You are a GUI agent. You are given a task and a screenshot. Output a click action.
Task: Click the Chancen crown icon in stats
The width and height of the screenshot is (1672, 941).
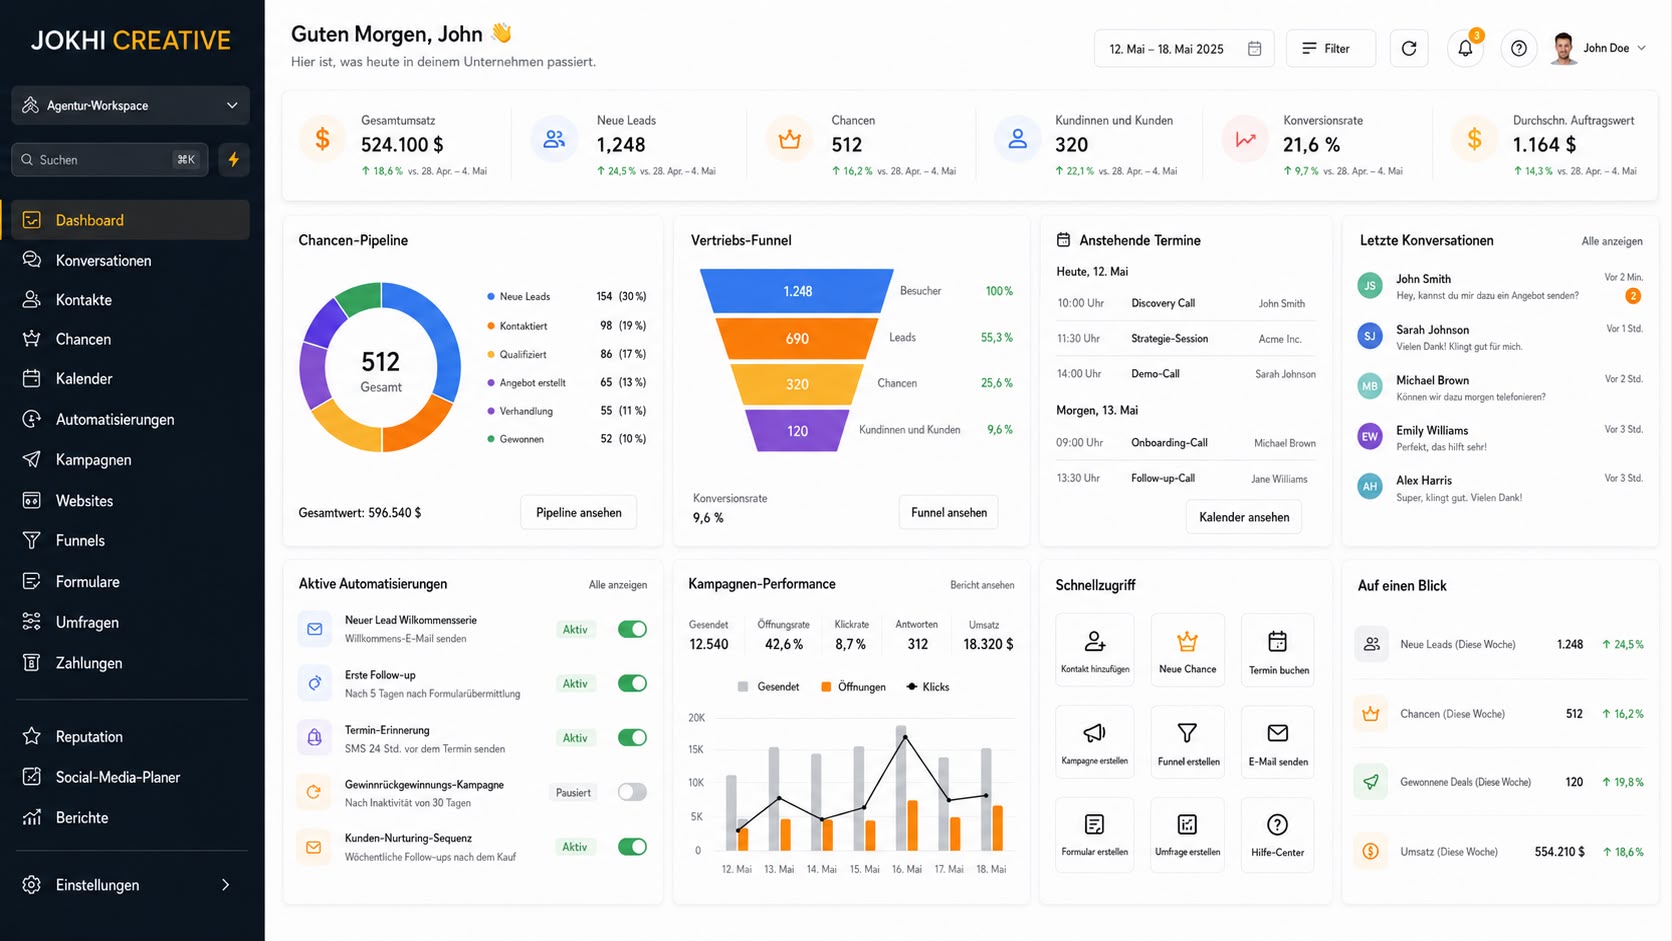(x=789, y=140)
